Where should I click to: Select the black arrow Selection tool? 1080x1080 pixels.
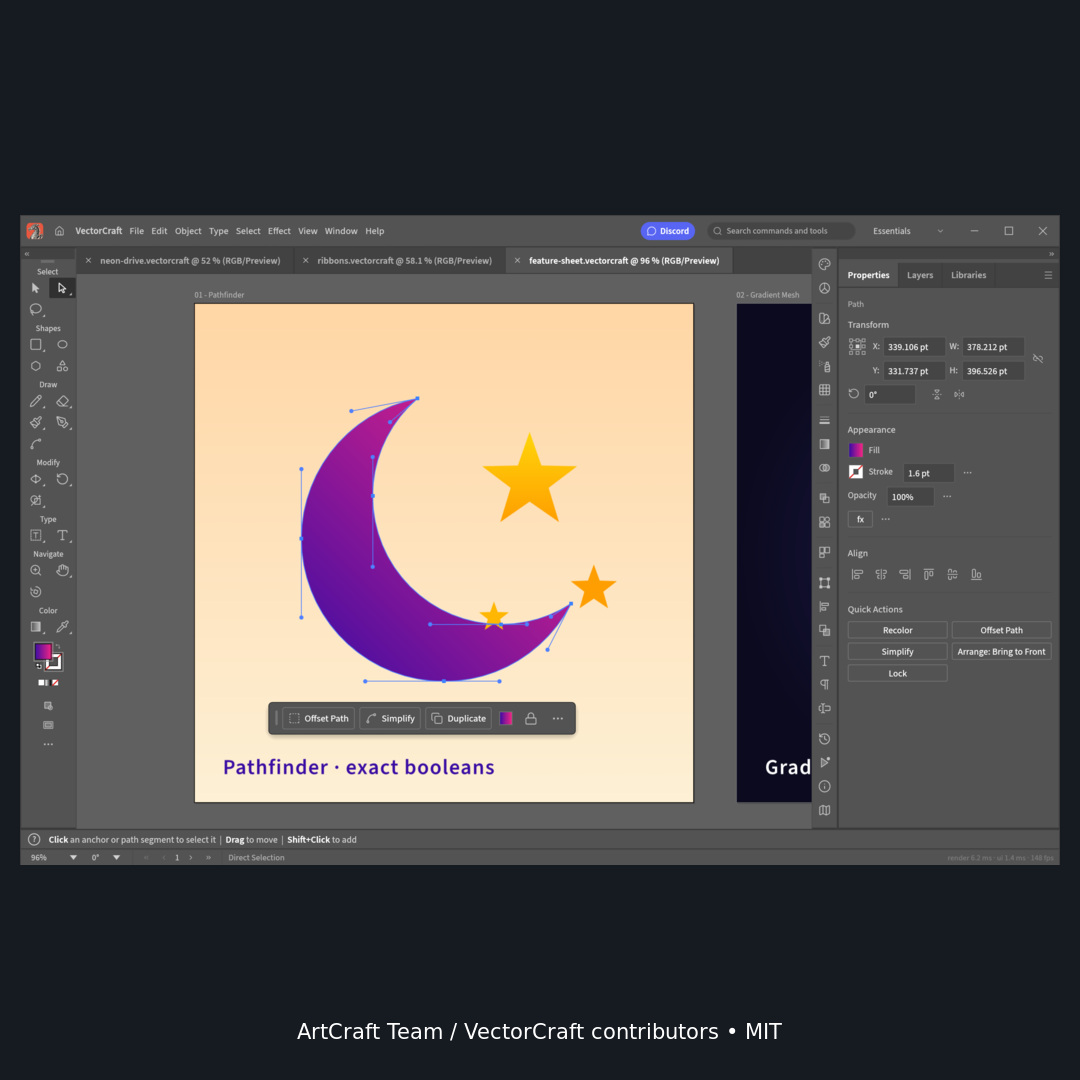36,288
